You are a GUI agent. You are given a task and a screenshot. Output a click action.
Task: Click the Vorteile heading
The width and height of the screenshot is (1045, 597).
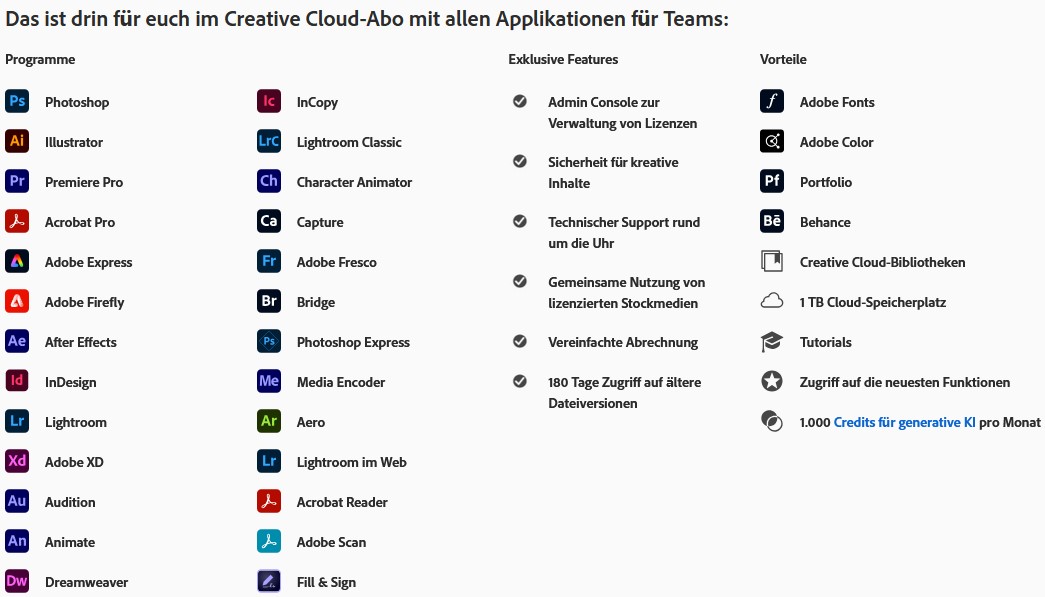coord(783,59)
